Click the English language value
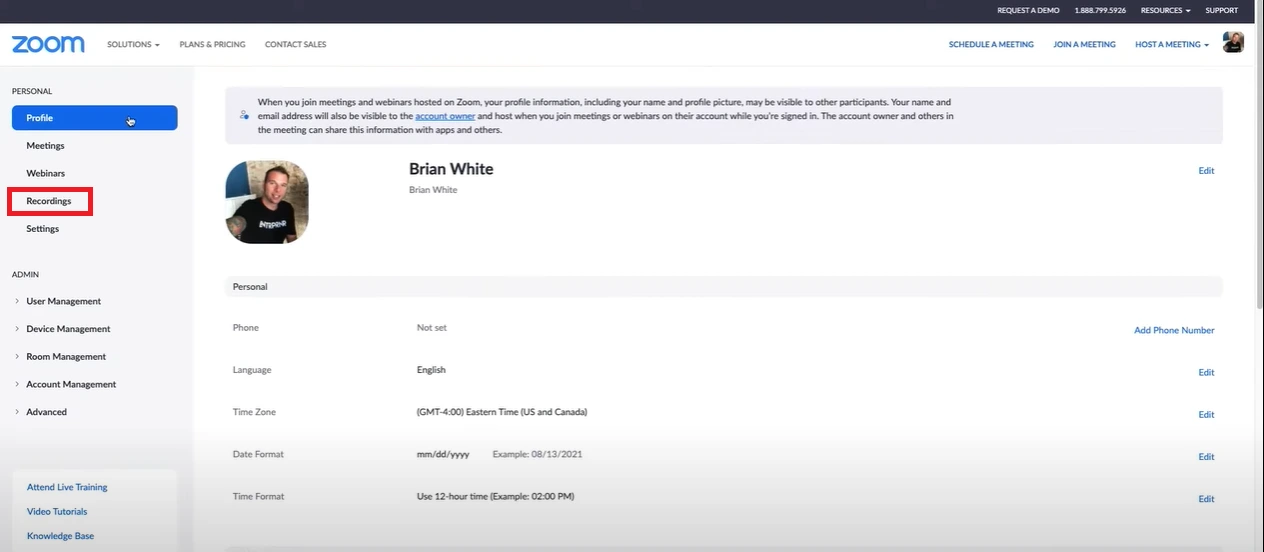1264x552 pixels. point(431,370)
